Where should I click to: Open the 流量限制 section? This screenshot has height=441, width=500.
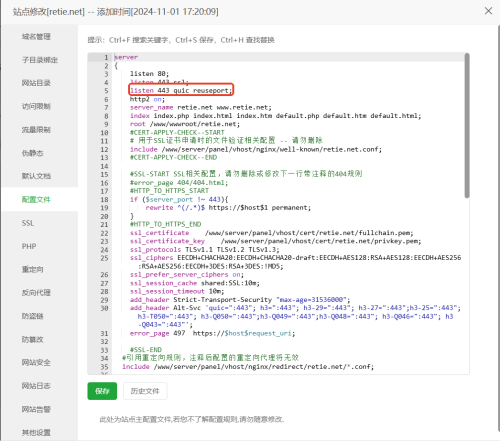(x=36, y=130)
